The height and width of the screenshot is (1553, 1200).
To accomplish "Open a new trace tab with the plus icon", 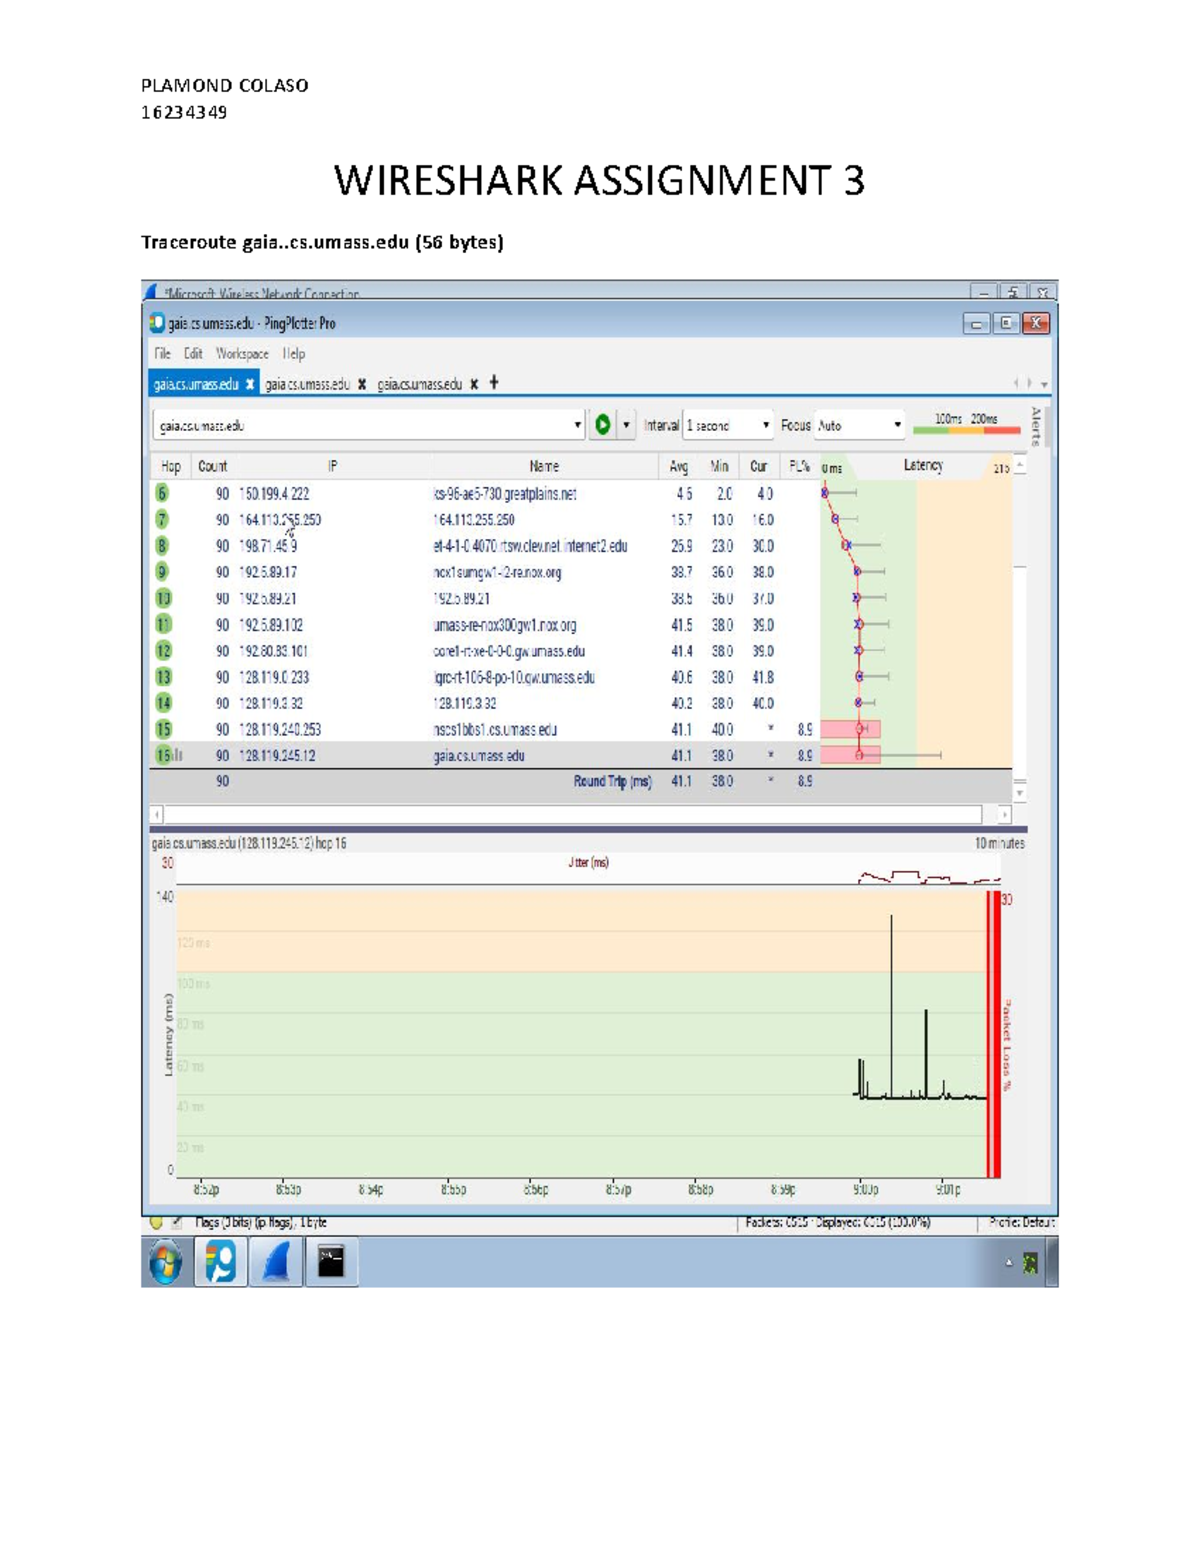I will (492, 383).
